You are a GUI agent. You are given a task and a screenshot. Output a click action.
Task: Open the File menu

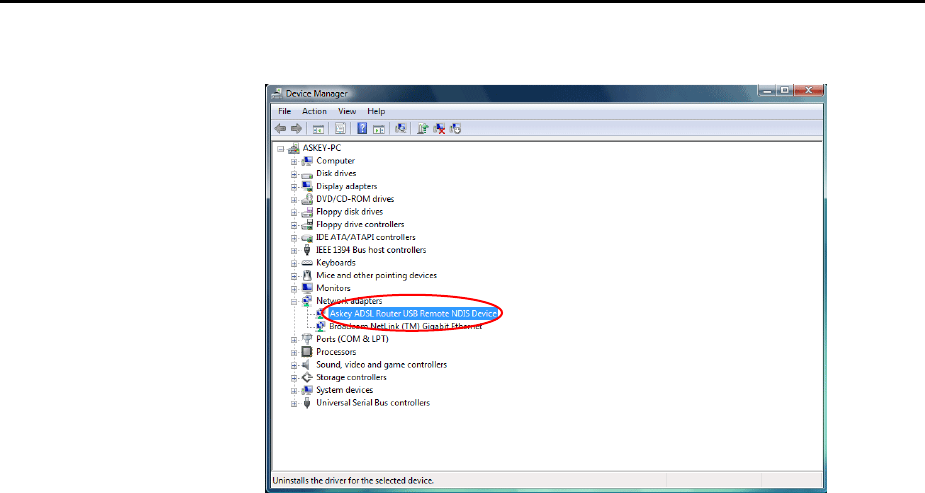[284, 111]
